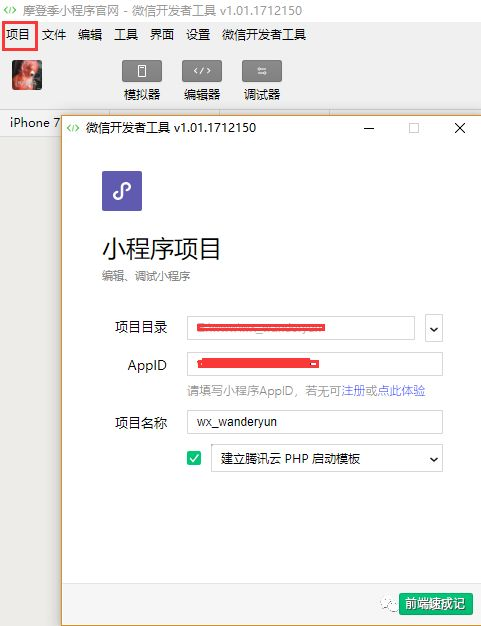Screen dimensions: 481x626
Task: Expand the 建立腾讯云 PHP 启动模板 dropdown
Action: 327,458
